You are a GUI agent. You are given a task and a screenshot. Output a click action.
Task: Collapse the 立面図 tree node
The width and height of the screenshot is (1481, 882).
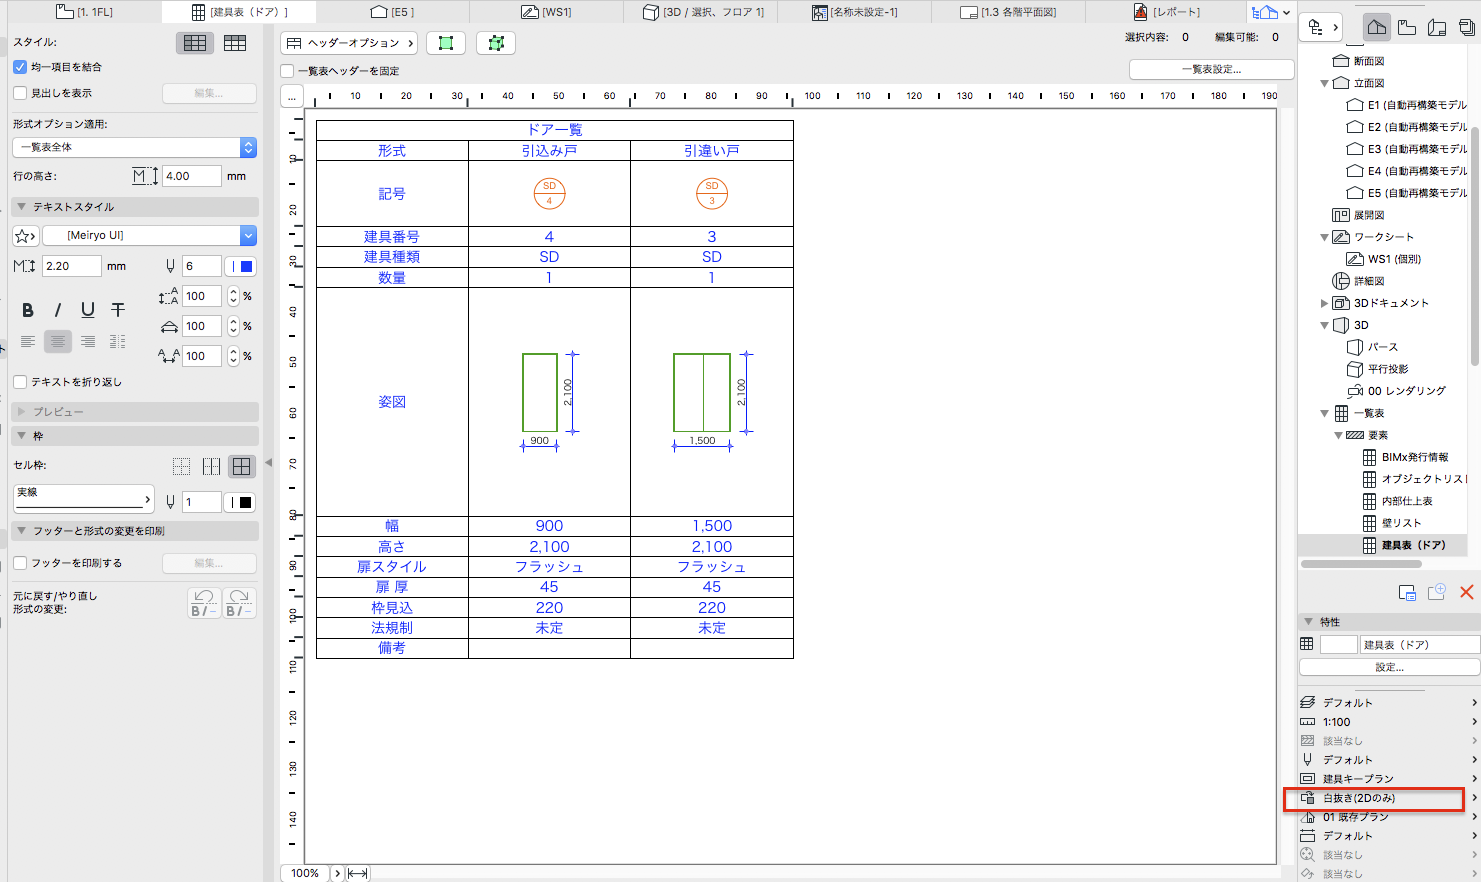pyautogui.click(x=1325, y=83)
